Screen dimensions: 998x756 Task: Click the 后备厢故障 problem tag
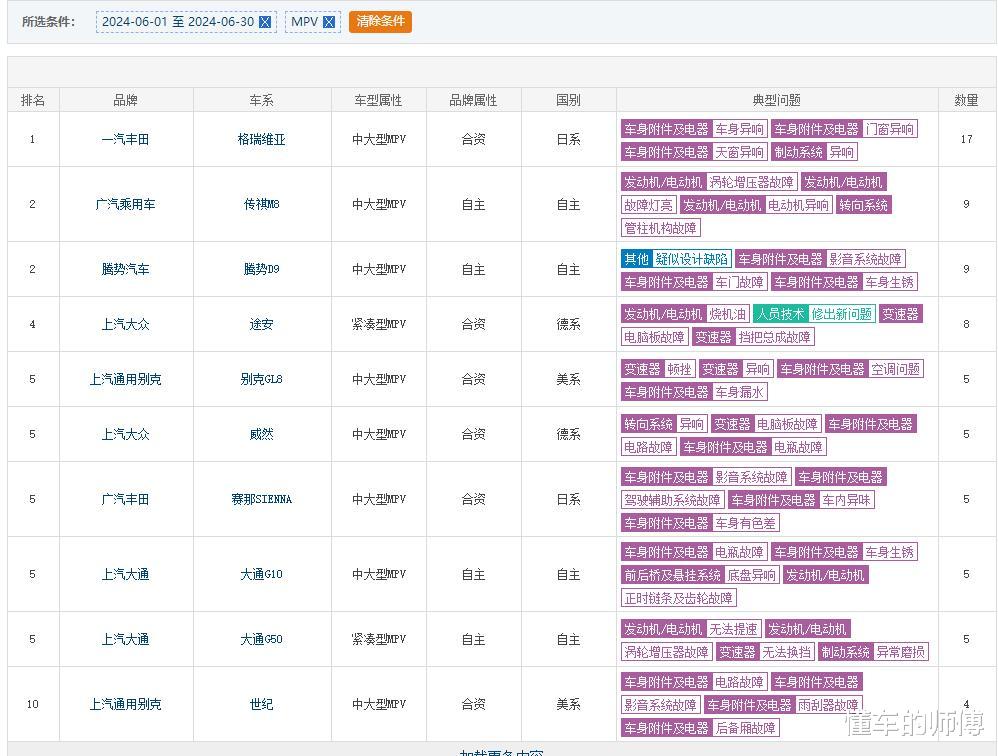(x=745, y=728)
